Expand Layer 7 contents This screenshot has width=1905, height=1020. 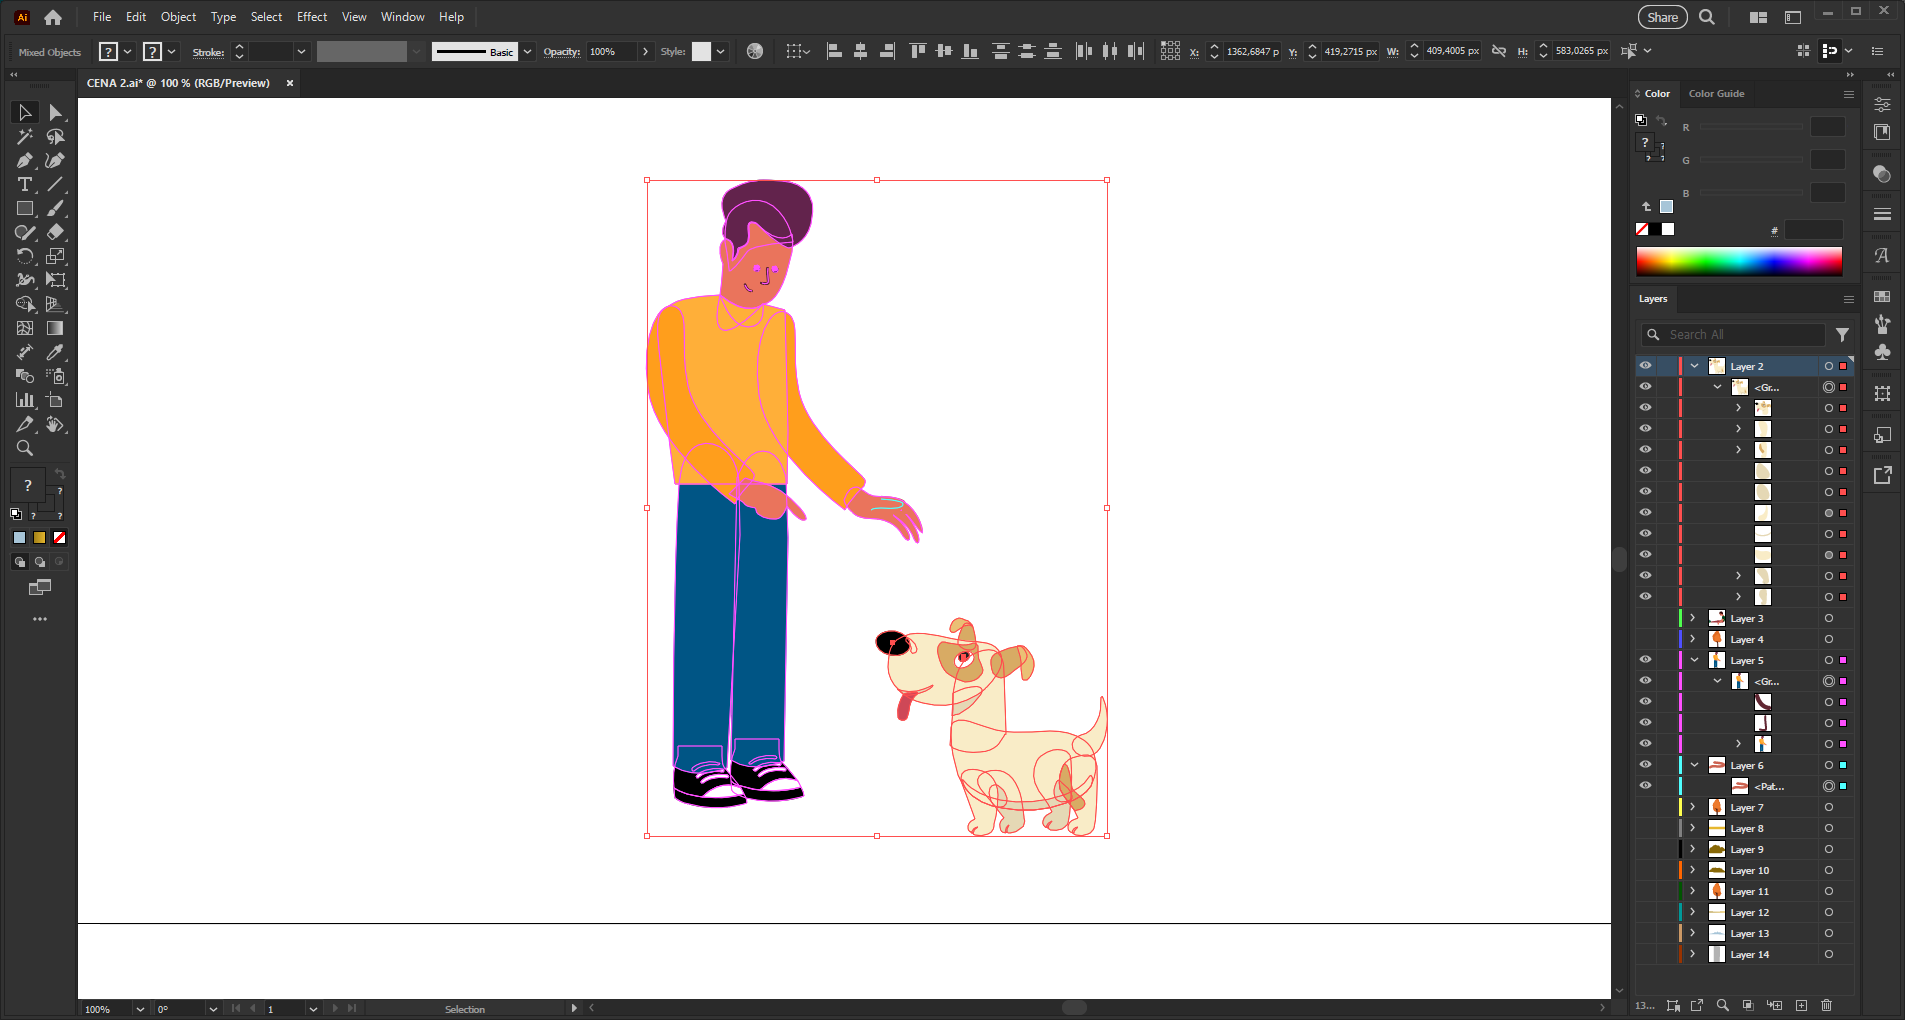click(x=1693, y=807)
